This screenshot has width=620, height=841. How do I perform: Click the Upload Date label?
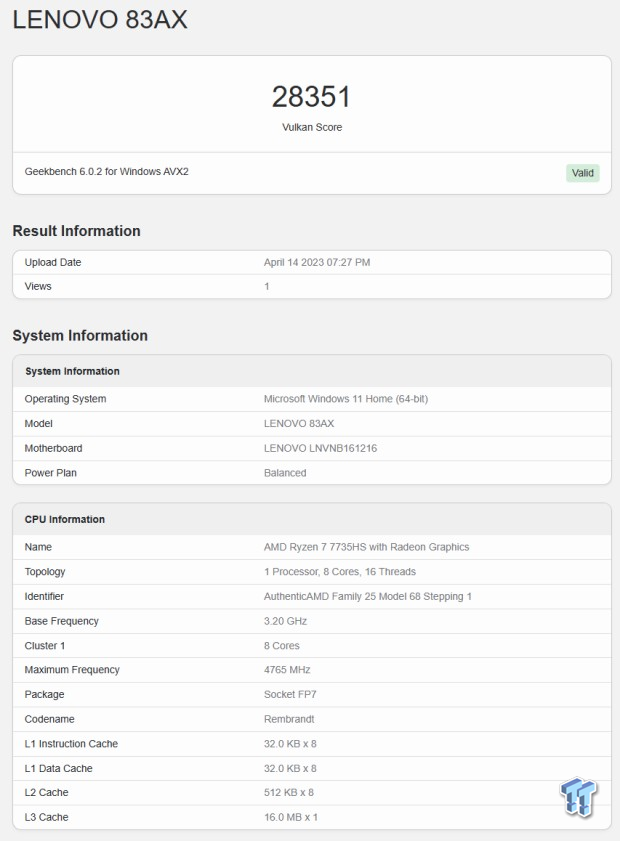click(x=53, y=262)
